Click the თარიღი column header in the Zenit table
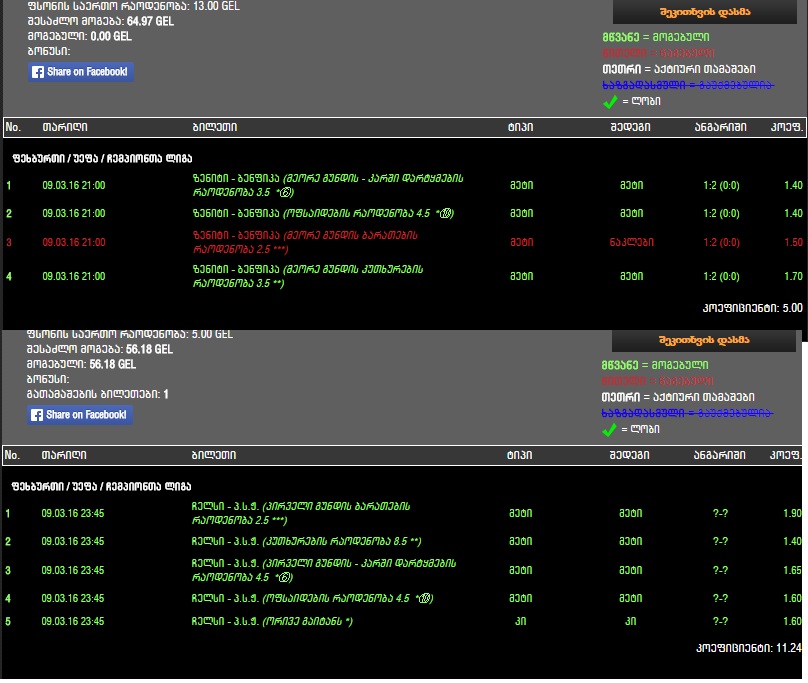This screenshot has height=683, width=808. [x=65, y=127]
